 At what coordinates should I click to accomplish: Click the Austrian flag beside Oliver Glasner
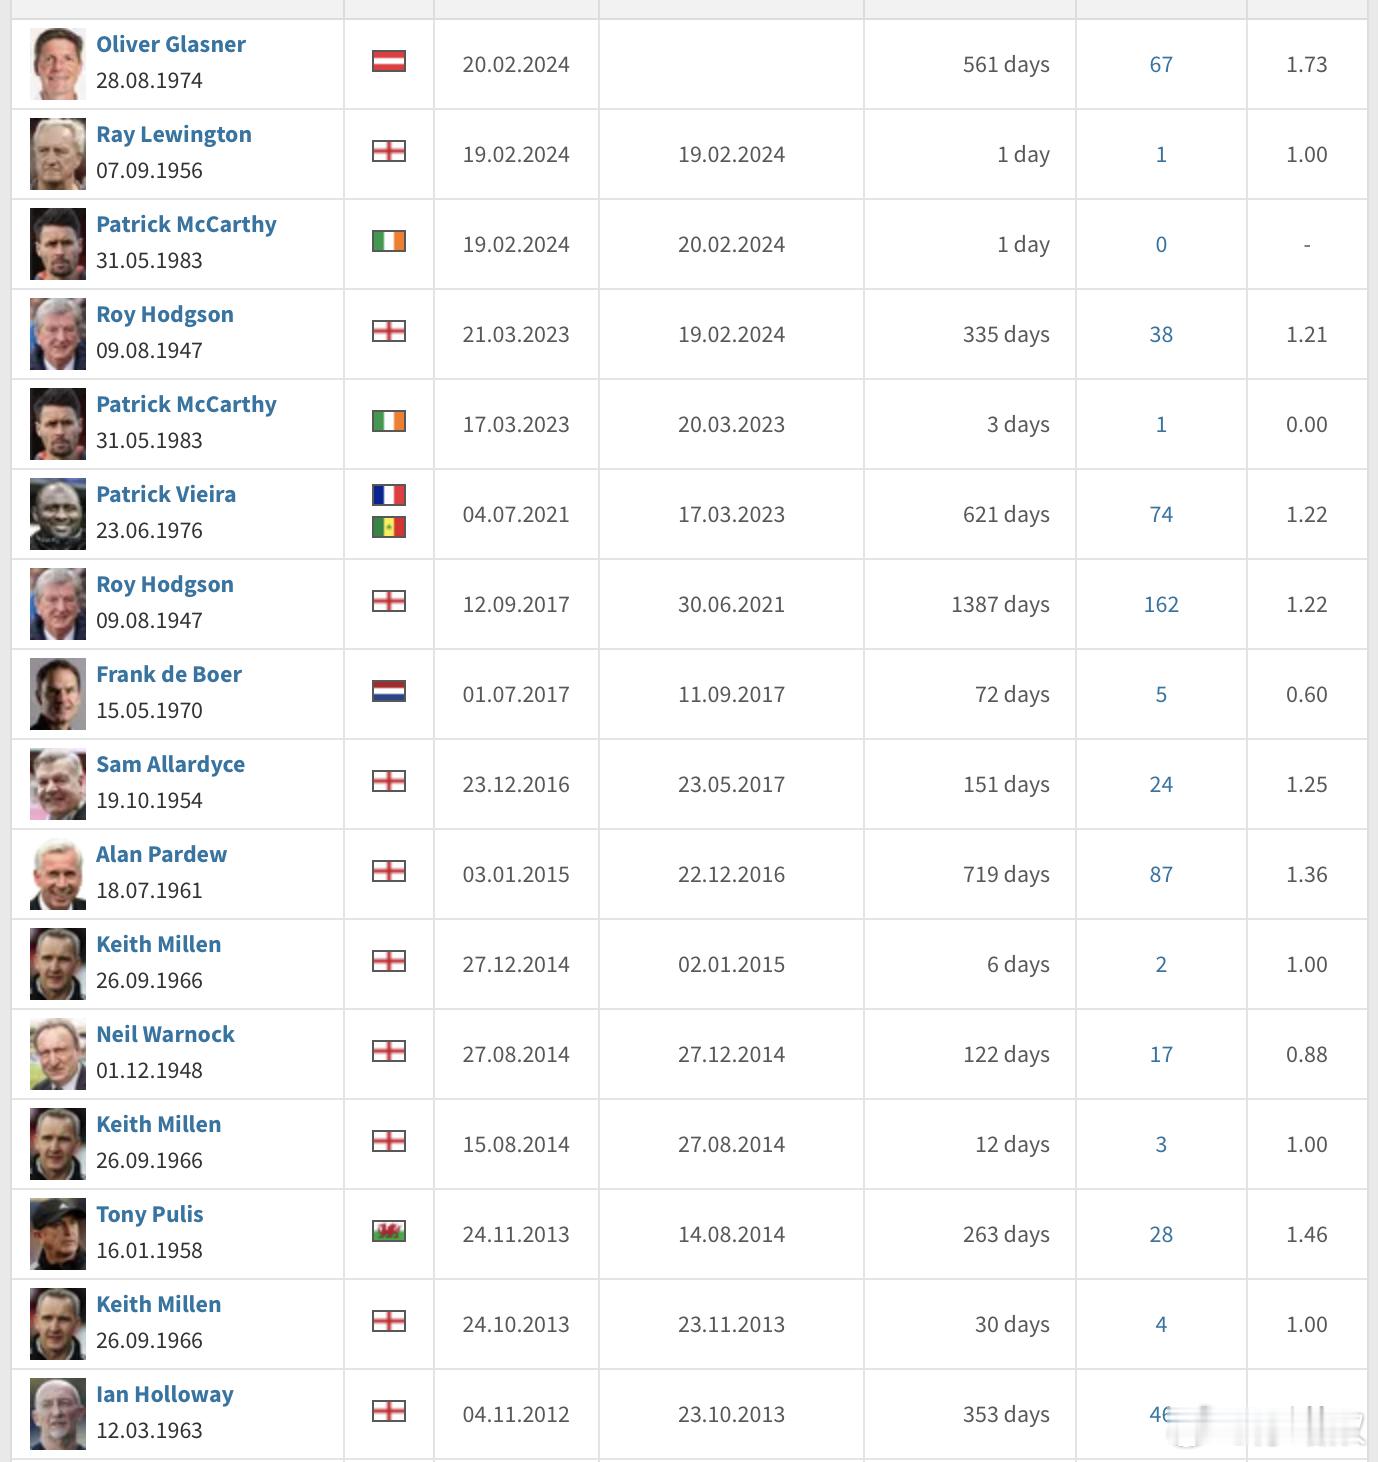[388, 62]
